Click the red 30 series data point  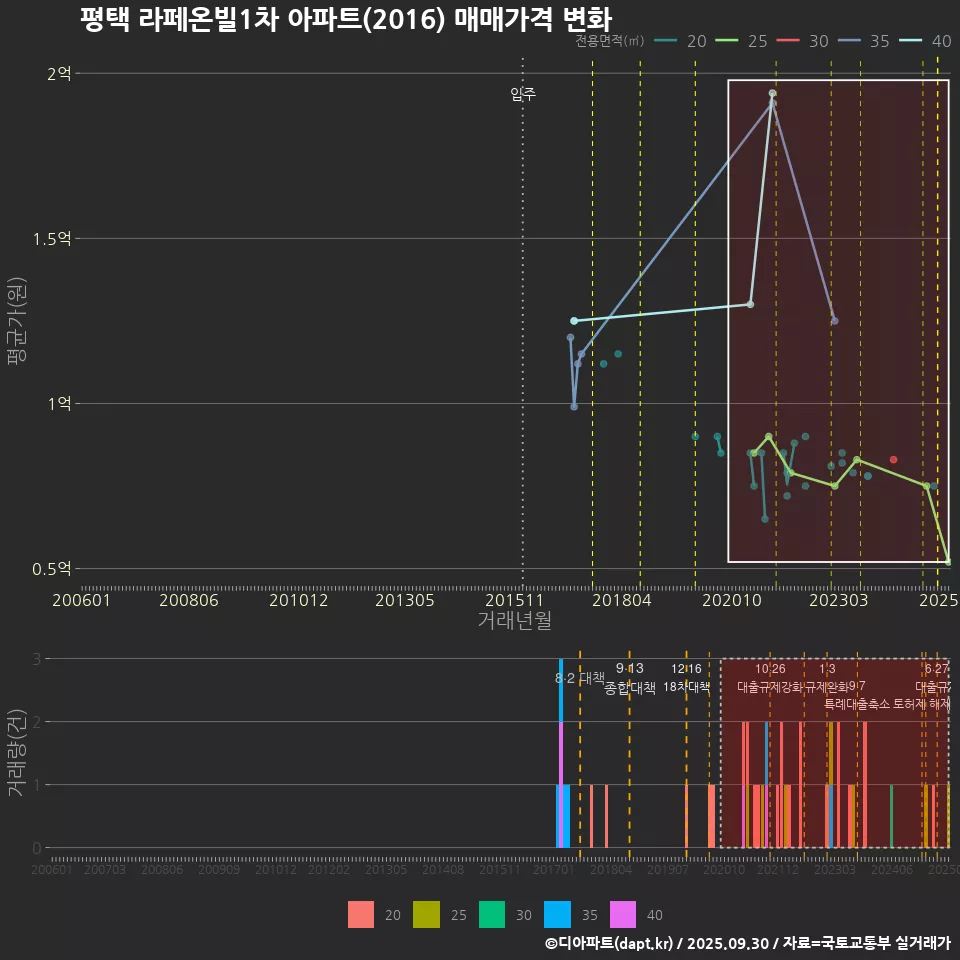pyautogui.click(x=893, y=459)
